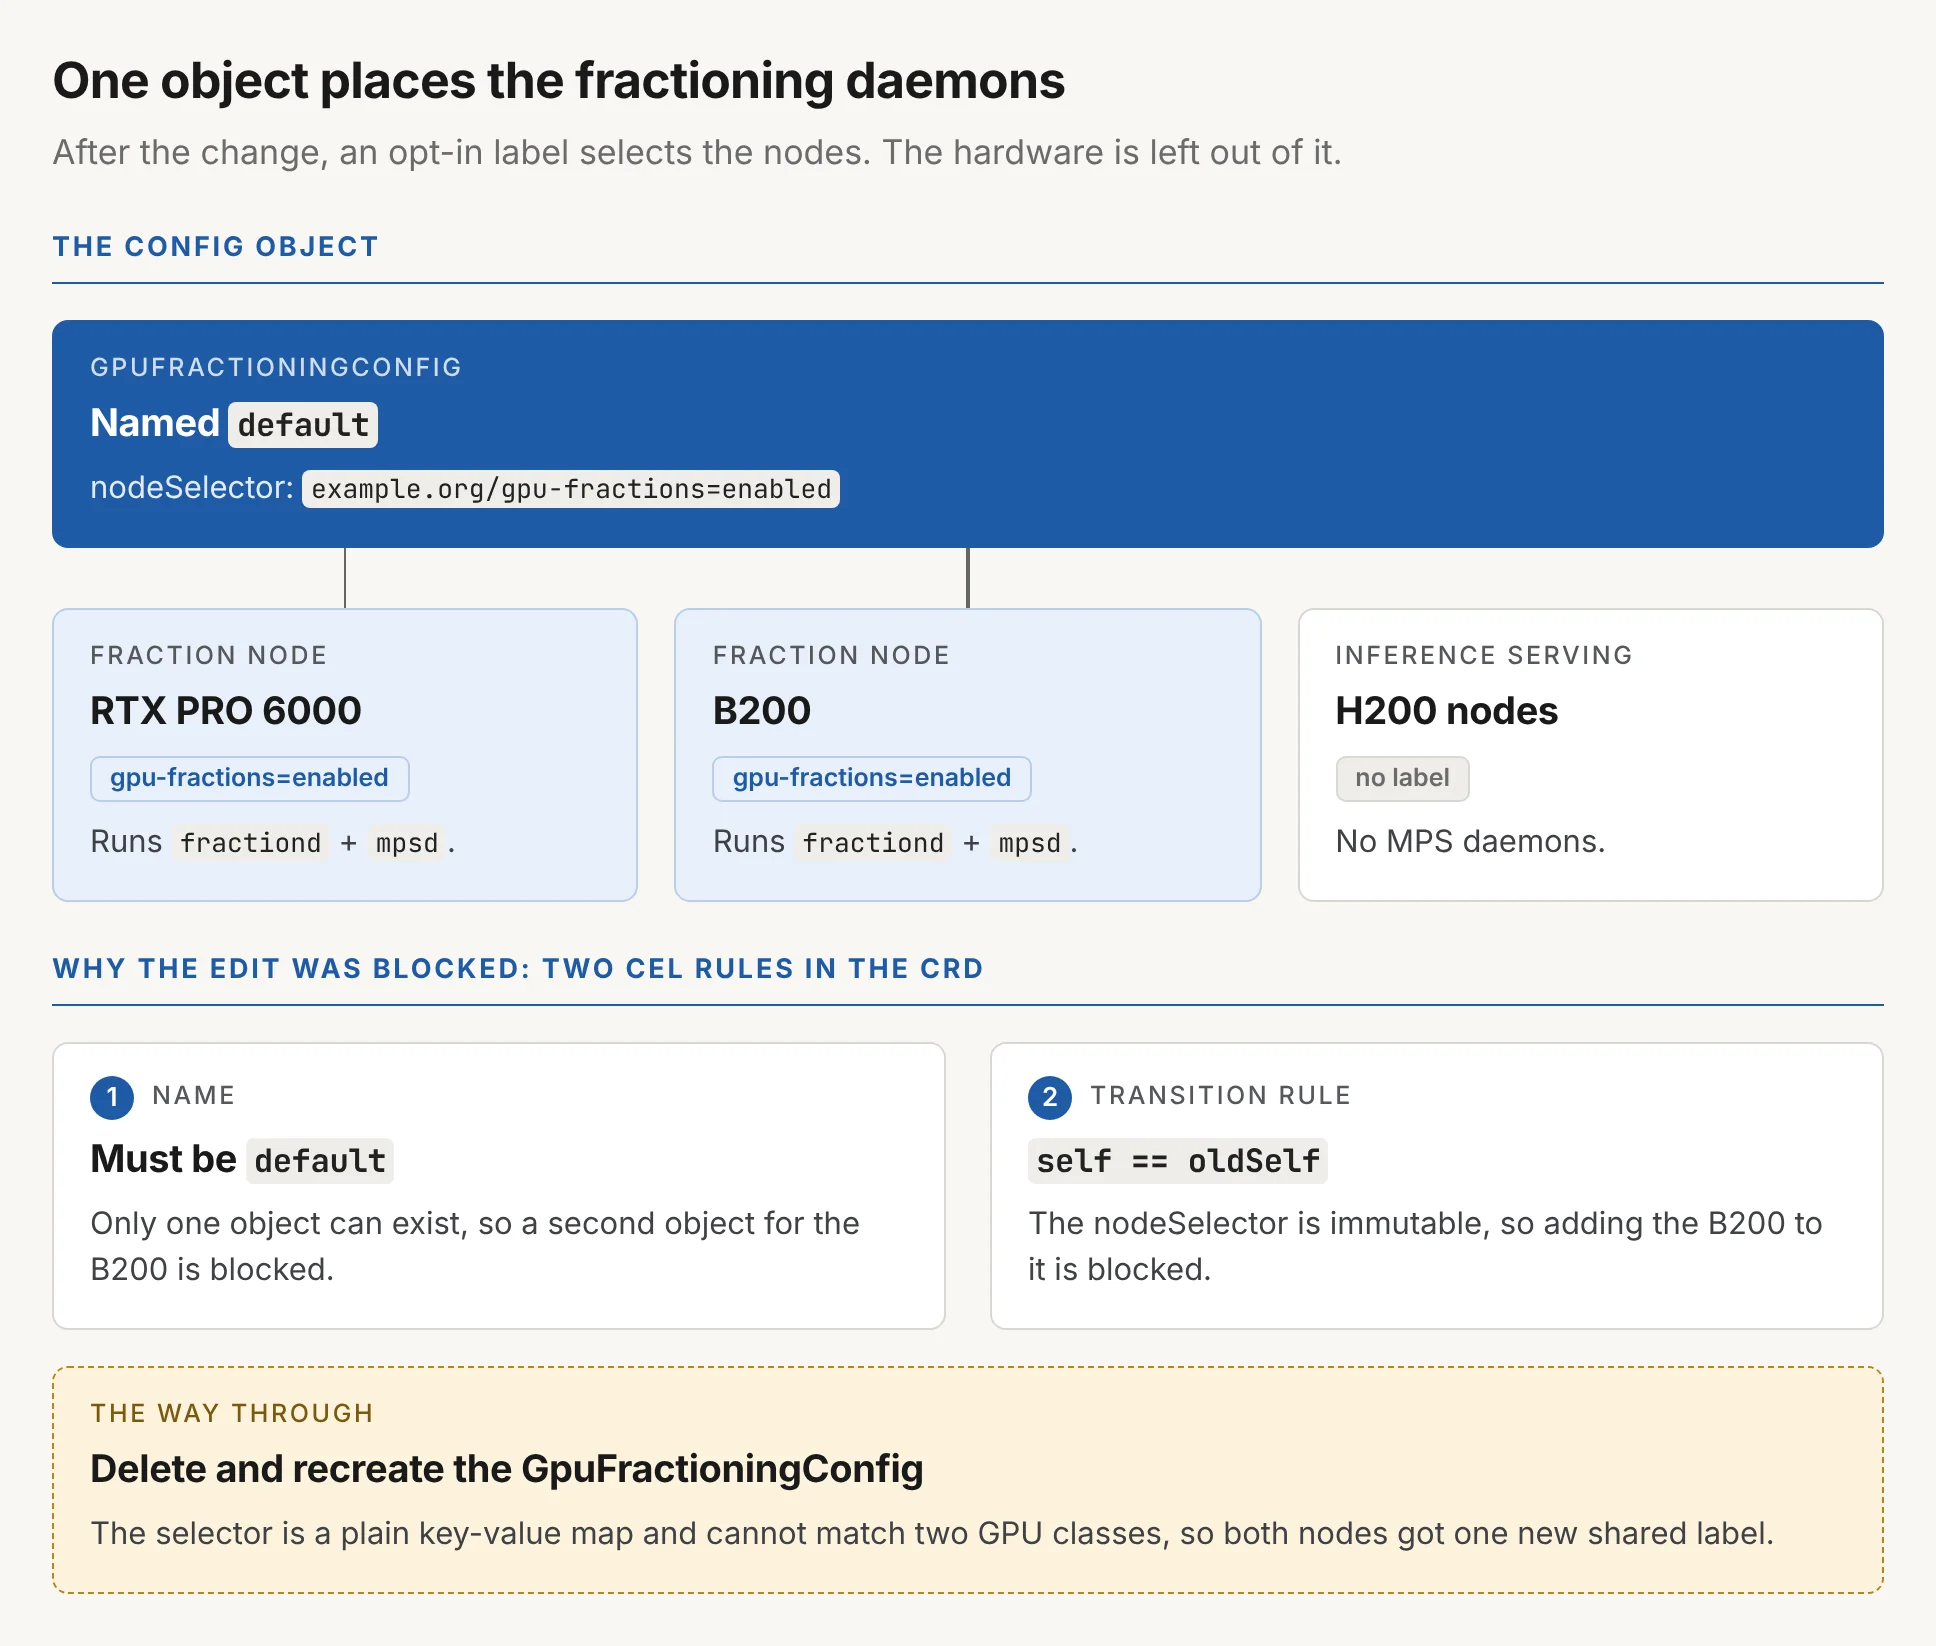Click "mpsd" code in the RTX PRO 6000 card
Viewport: 1936px width, 1646px height.
[406, 843]
